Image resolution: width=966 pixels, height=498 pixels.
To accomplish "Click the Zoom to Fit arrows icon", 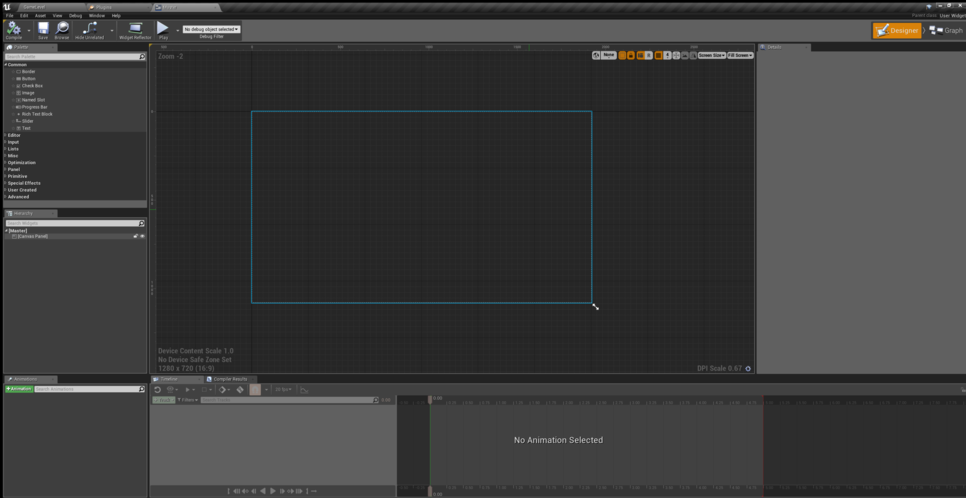I will (676, 55).
